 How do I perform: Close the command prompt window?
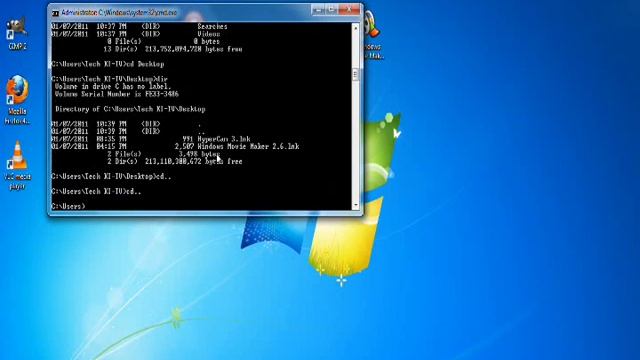coord(349,9)
